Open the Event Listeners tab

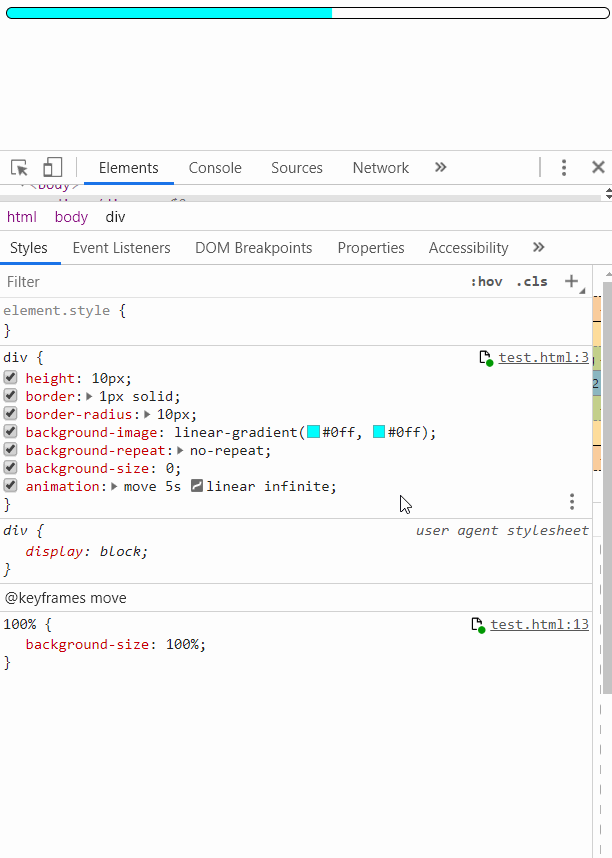(x=121, y=248)
